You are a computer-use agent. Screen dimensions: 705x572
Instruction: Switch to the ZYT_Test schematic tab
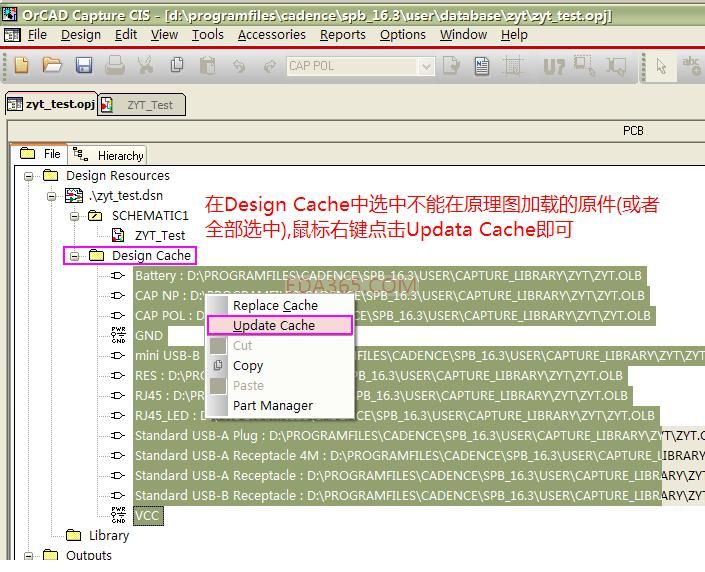pos(142,105)
